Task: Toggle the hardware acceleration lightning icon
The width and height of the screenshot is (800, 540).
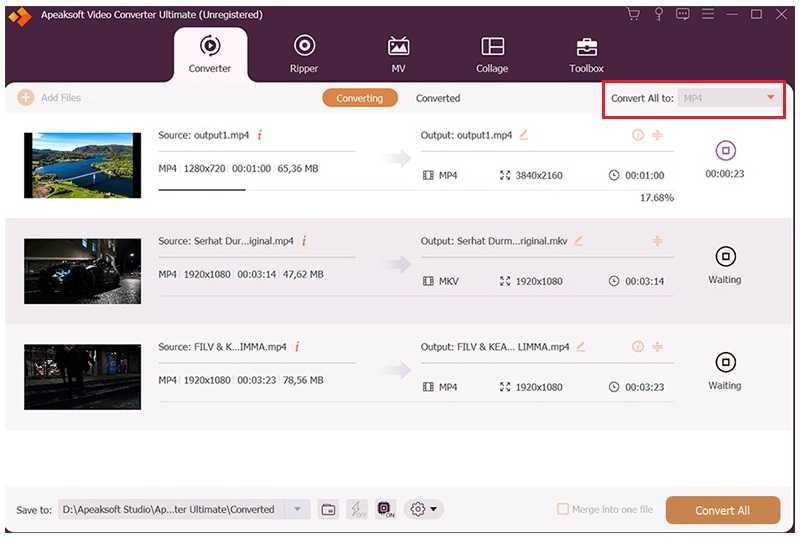Action: pyautogui.click(x=357, y=509)
